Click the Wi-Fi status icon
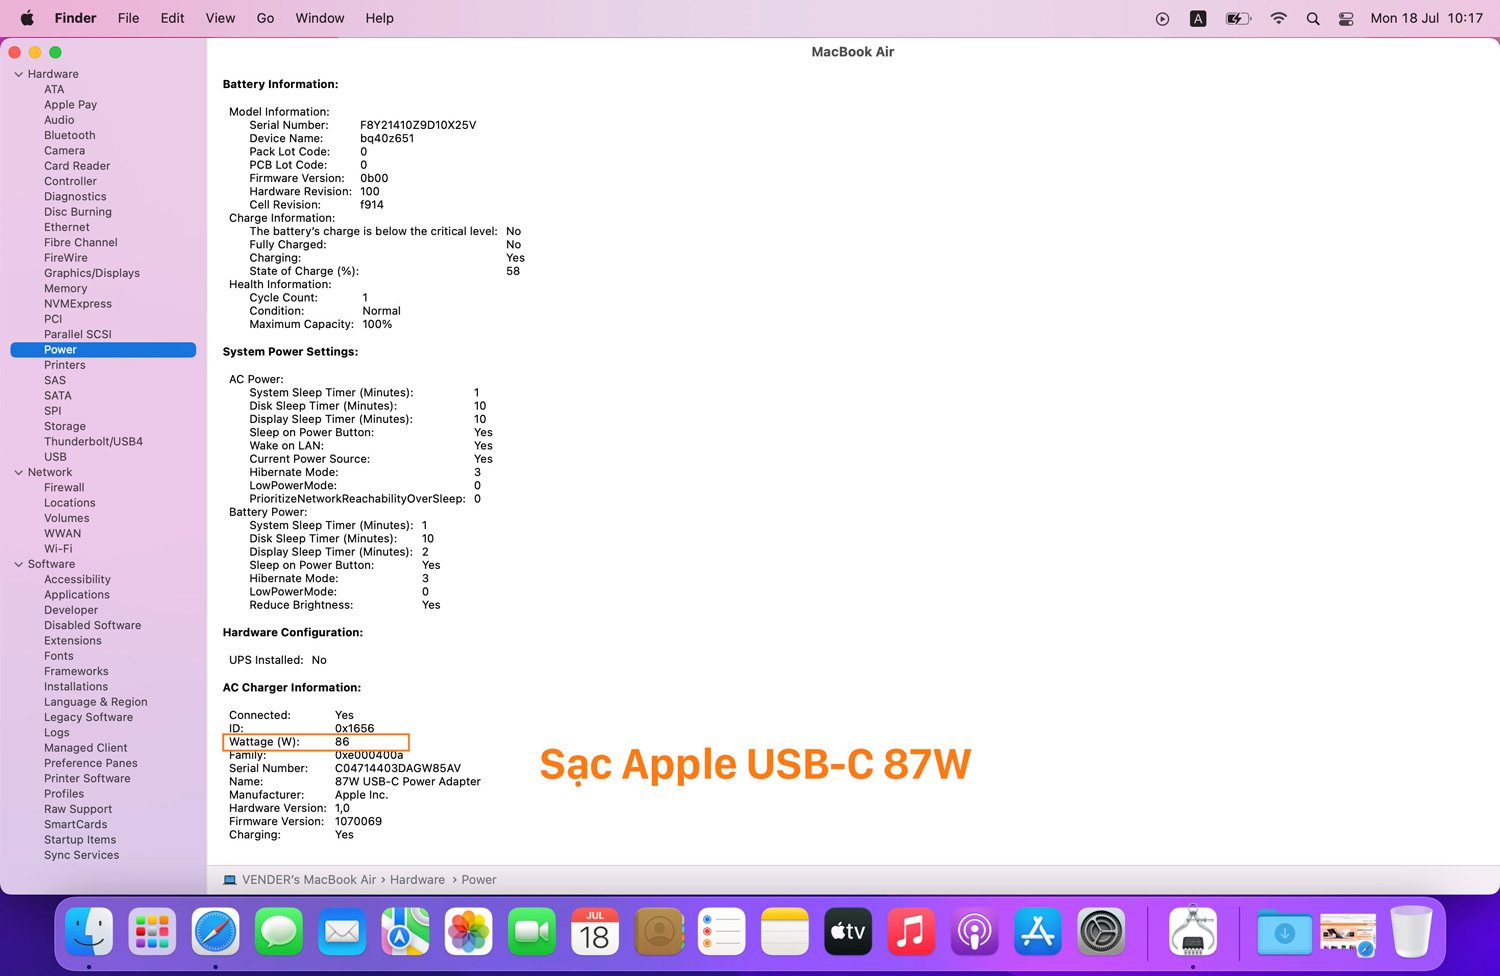This screenshot has width=1500, height=976. (1278, 18)
